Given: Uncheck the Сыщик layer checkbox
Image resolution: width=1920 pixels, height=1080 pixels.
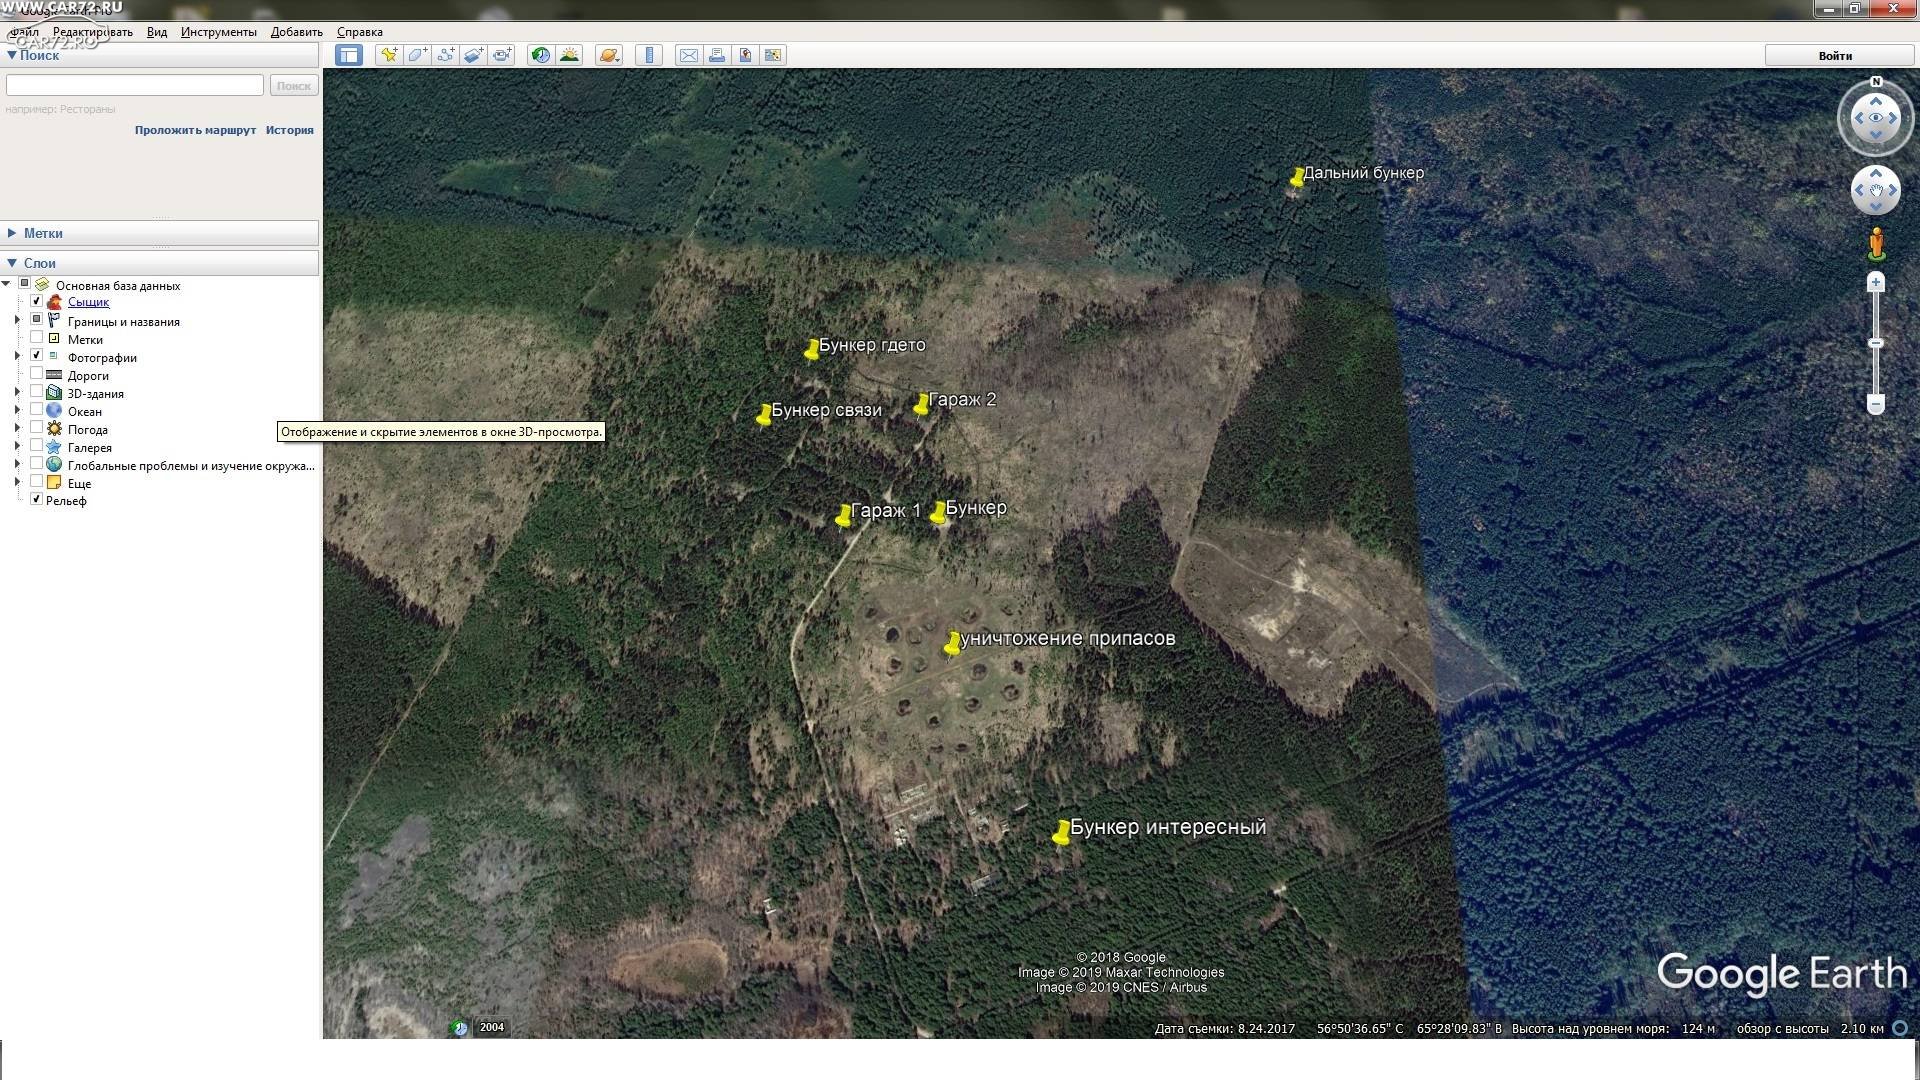Looking at the screenshot, I should point(37,301).
